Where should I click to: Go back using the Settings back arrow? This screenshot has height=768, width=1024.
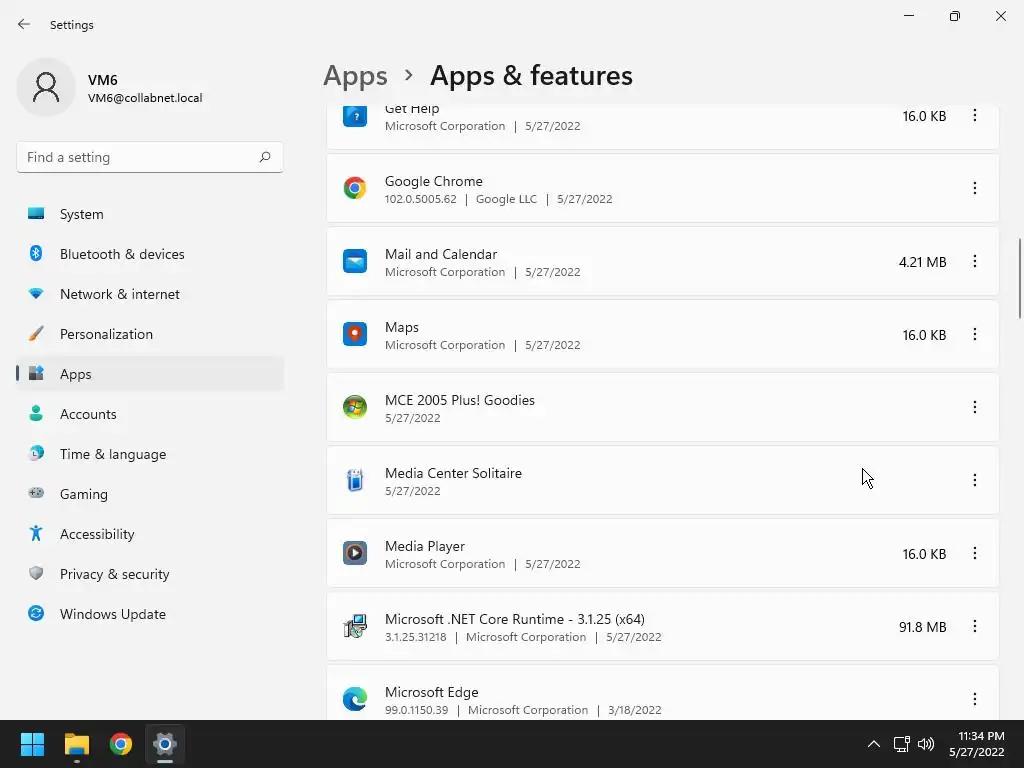(x=24, y=24)
